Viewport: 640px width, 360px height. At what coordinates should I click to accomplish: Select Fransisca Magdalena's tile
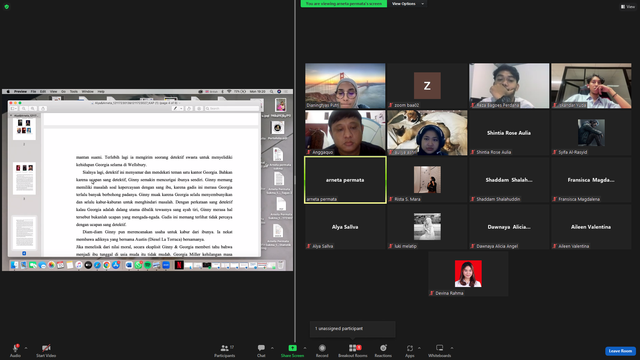coord(591,180)
